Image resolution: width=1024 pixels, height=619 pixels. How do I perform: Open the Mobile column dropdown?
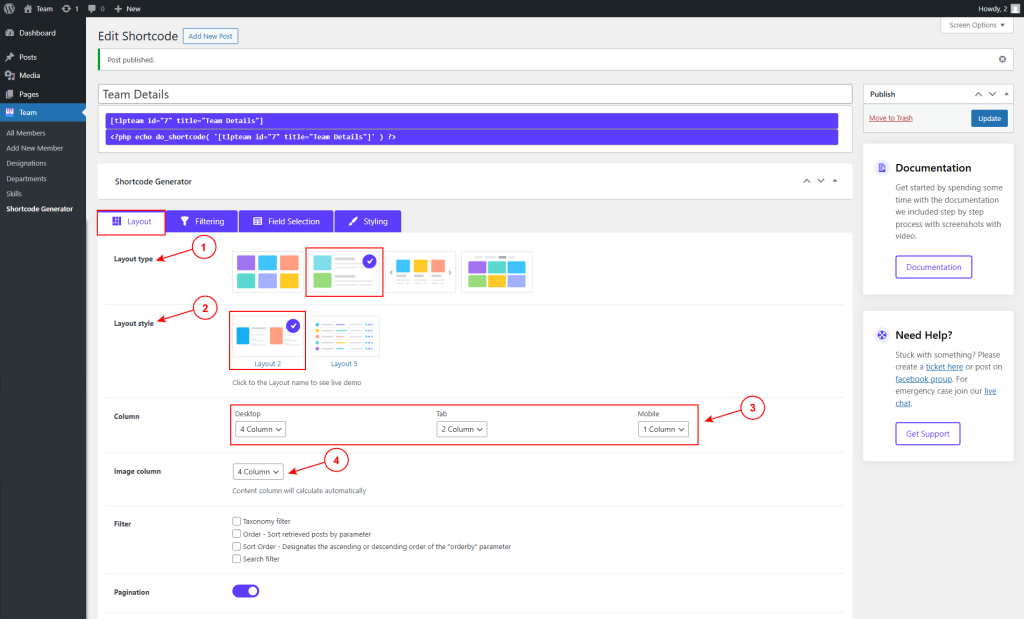tap(663, 429)
